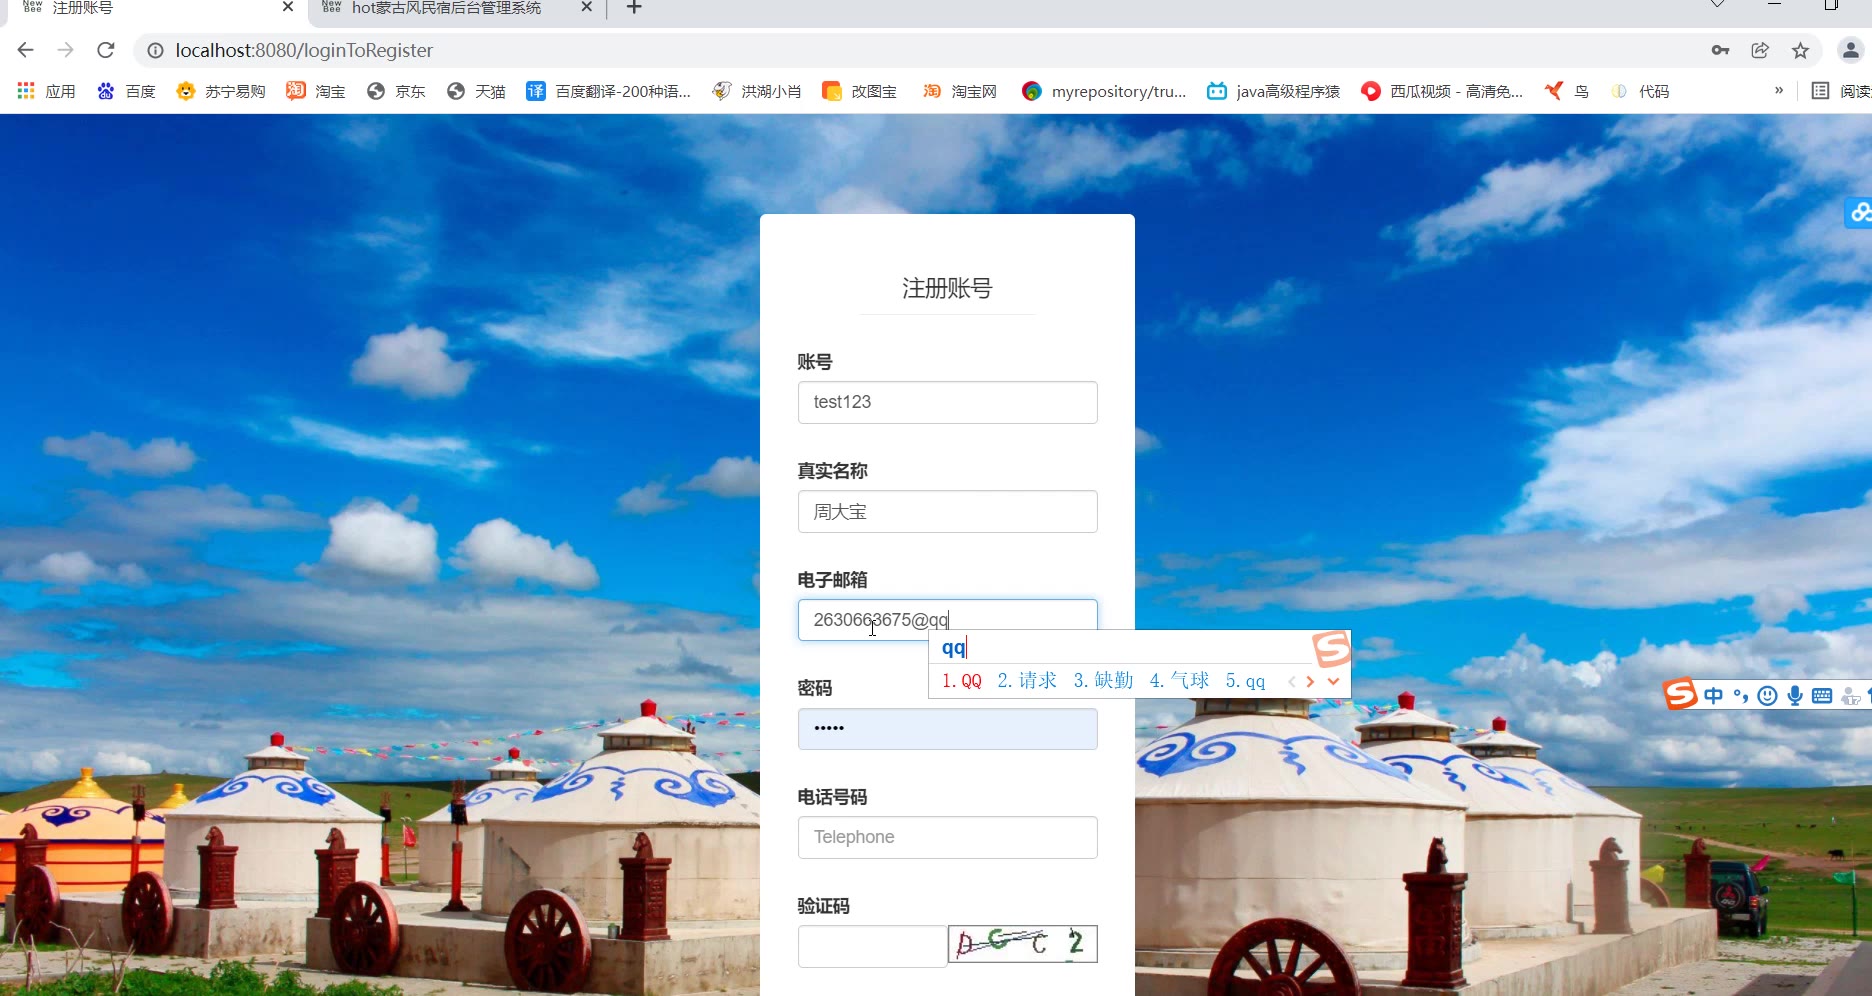Viewport: 1872px width, 996px height.
Task: Go back to the previous page
Action: click(25, 50)
